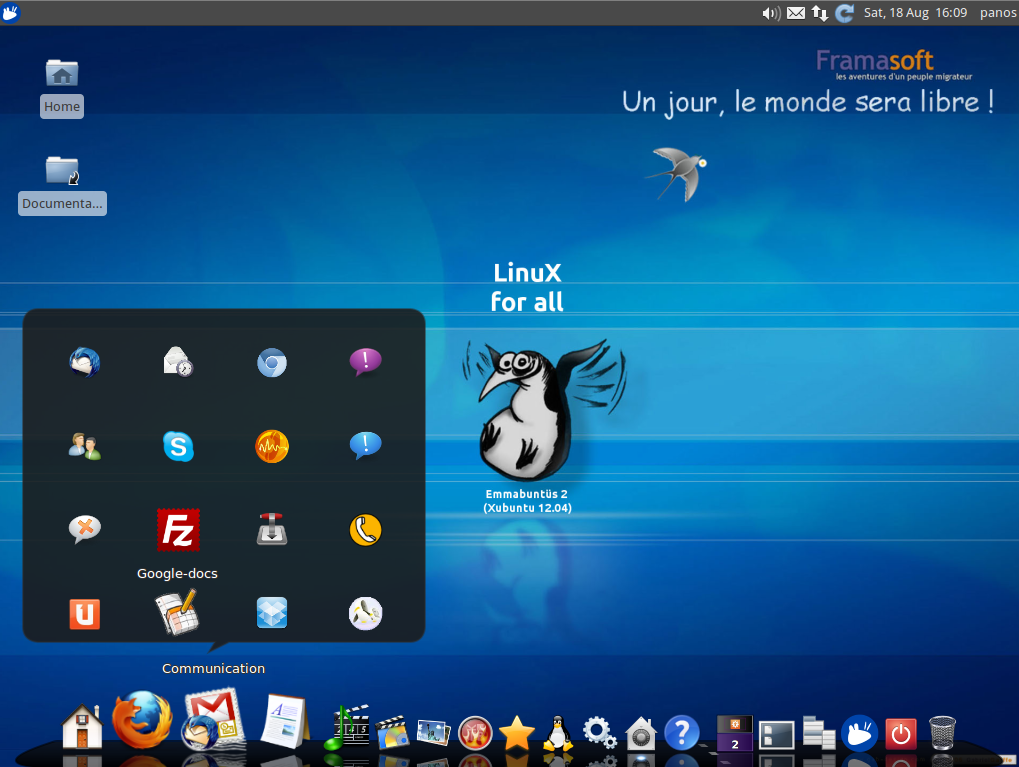Open Thunderbird in the Communication sub-dock
1019x767 pixels.
click(x=84, y=363)
